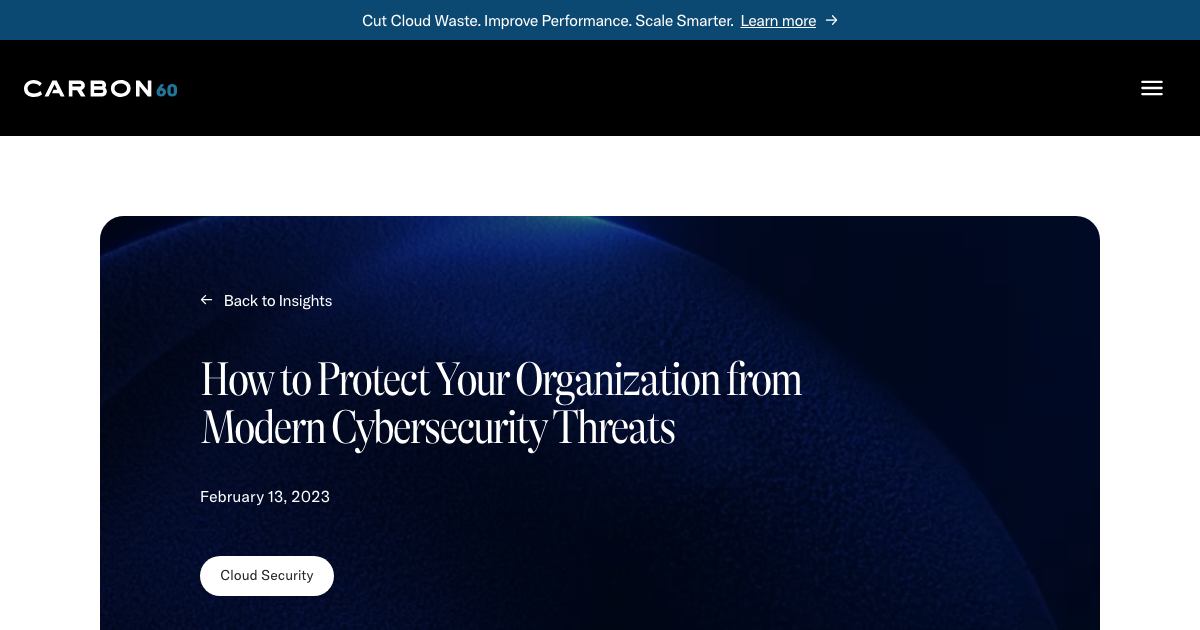
Task: Follow the Learn more banner link
Action: [778, 20]
